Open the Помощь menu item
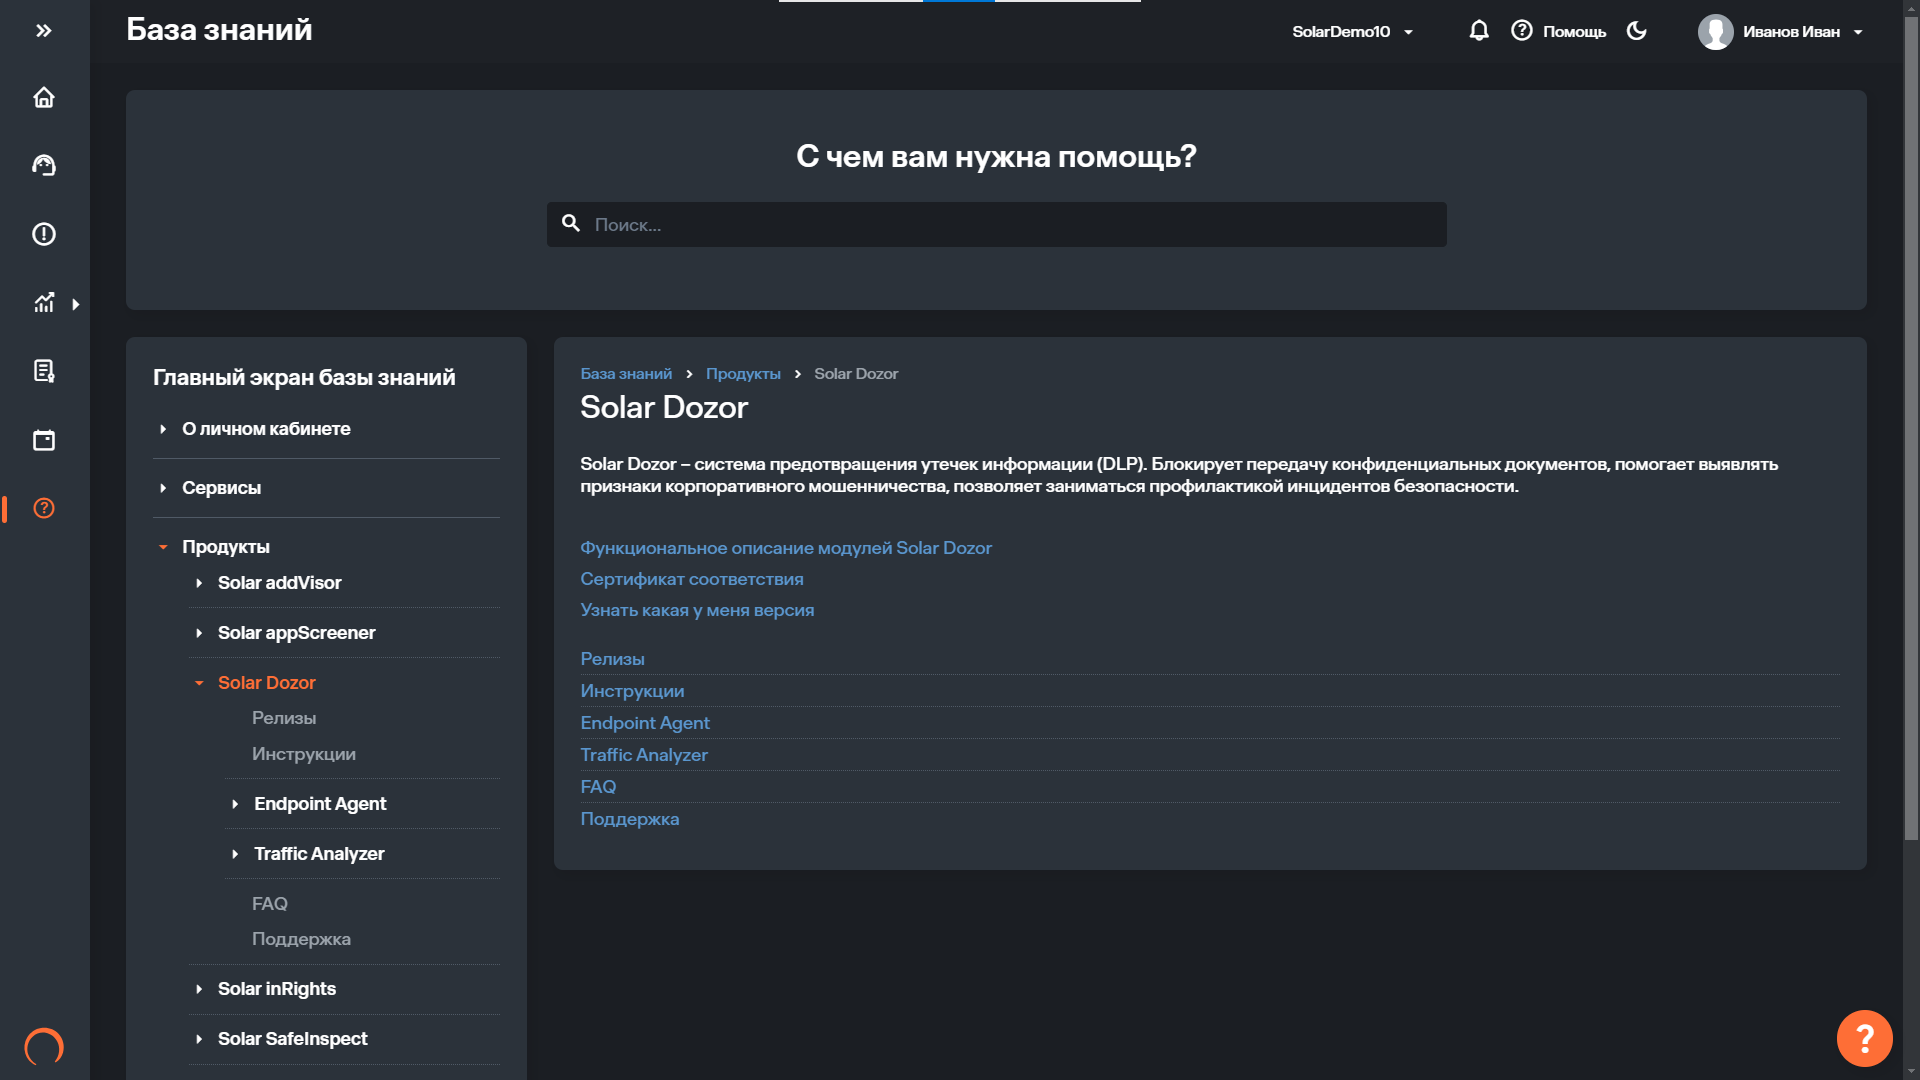Viewport: 1920px width, 1080px height. (x=1559, y=32)
